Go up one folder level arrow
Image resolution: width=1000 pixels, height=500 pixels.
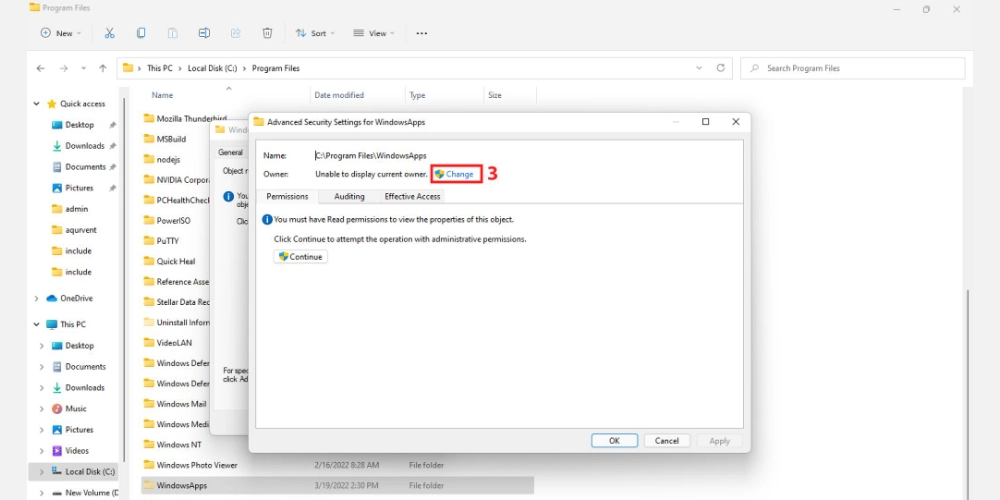[103, 68]
